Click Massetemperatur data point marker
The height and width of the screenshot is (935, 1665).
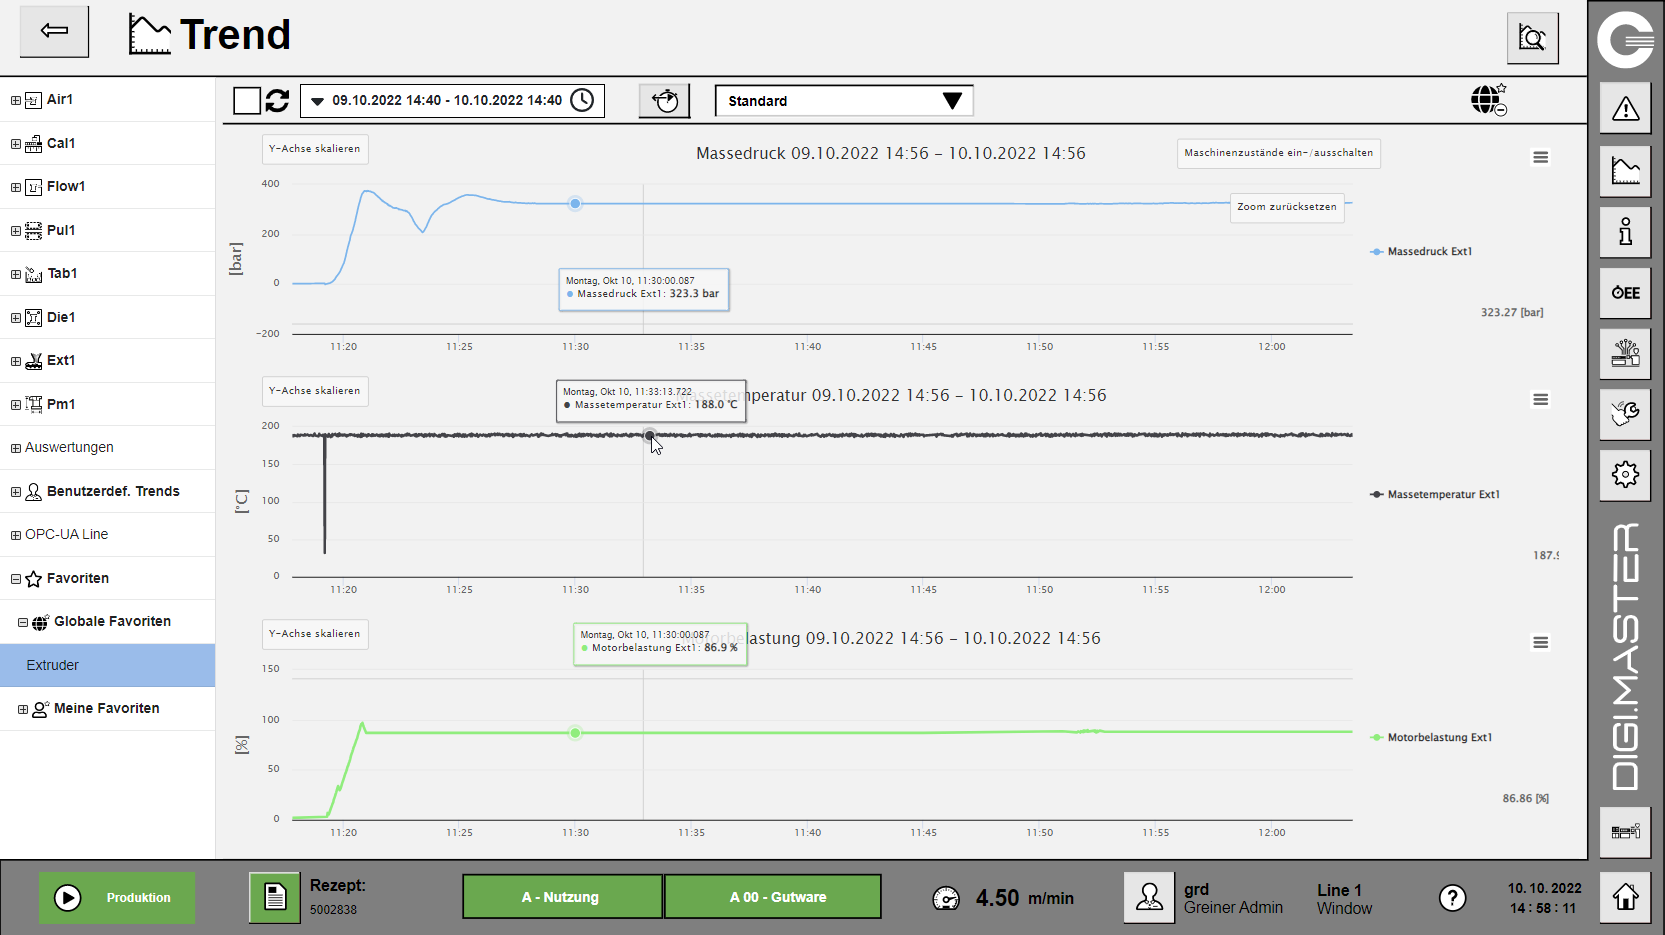650,435
